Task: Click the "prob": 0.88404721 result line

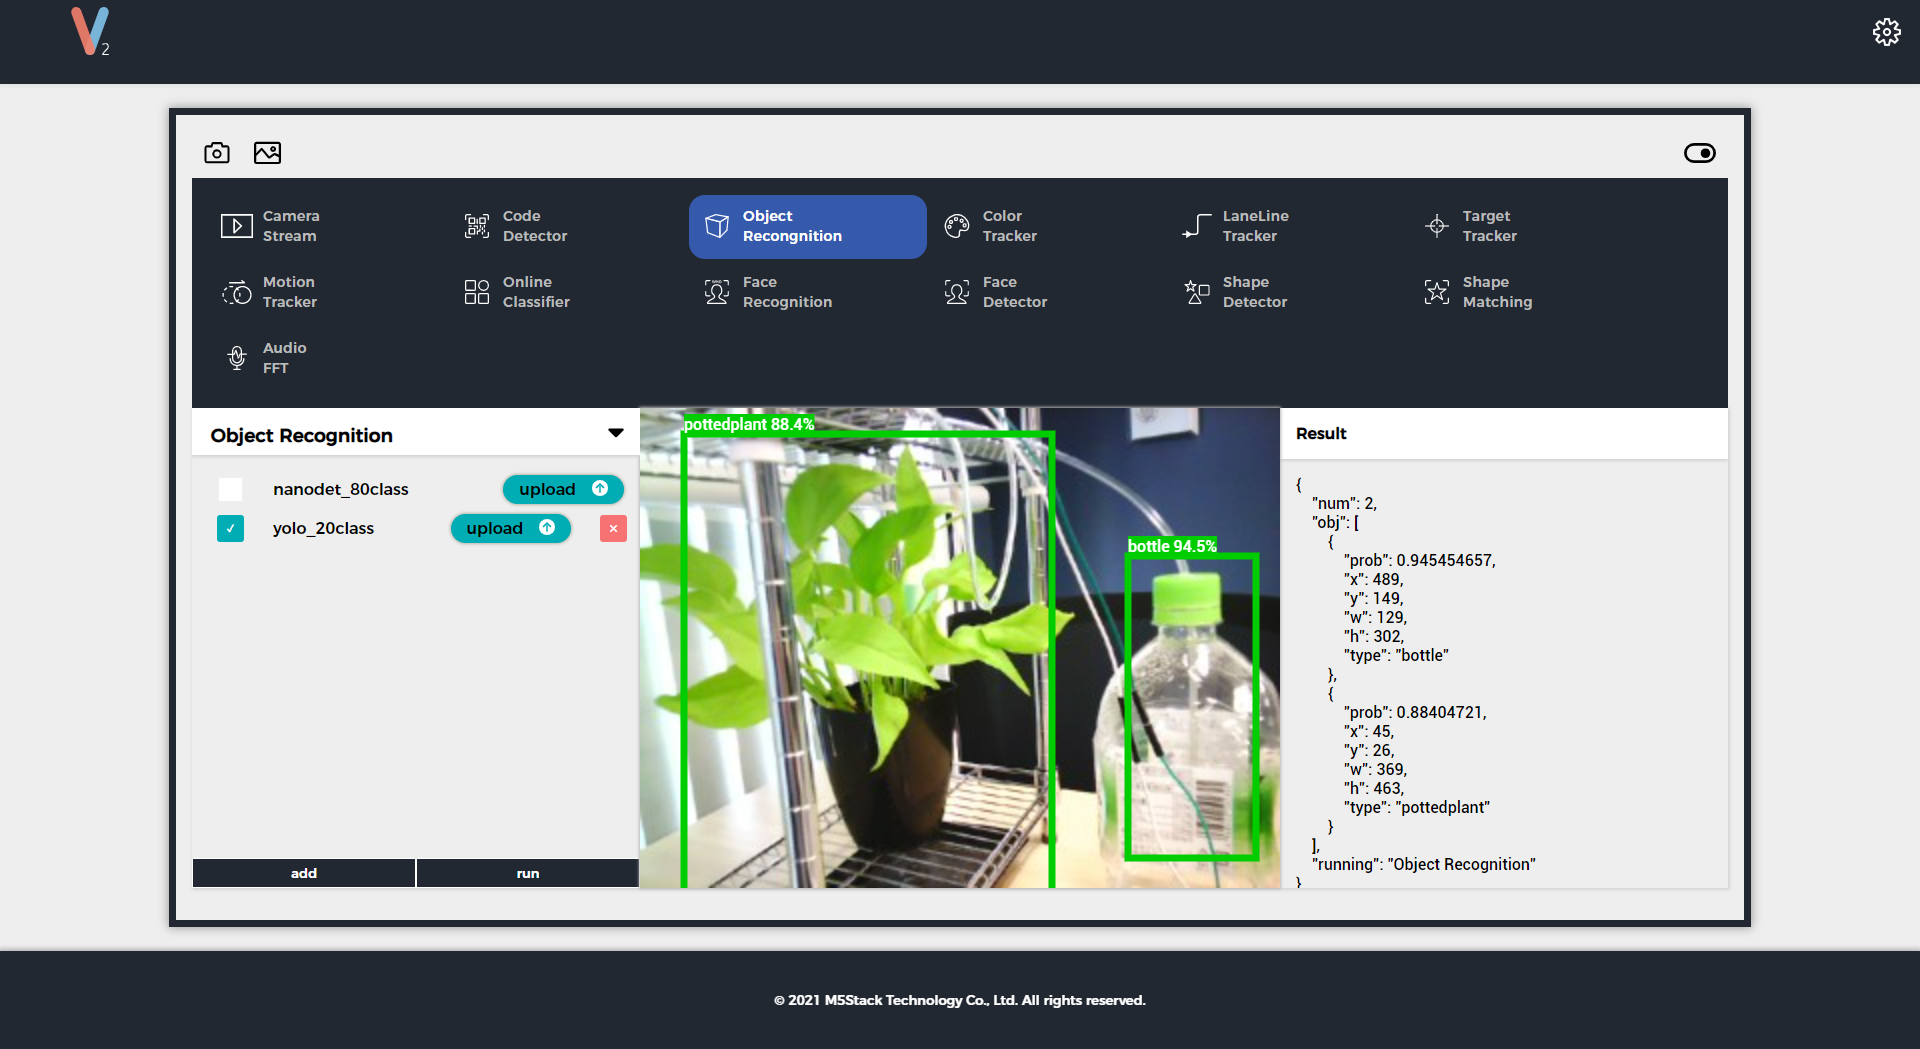Action: (1415, 712)
